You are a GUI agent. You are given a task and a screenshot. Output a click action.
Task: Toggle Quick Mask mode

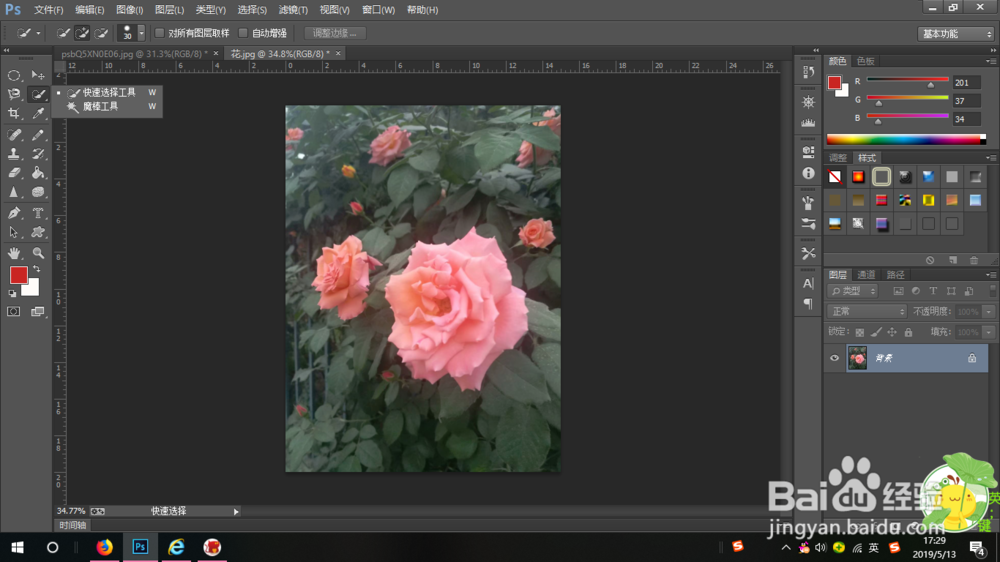pos(13,312)
